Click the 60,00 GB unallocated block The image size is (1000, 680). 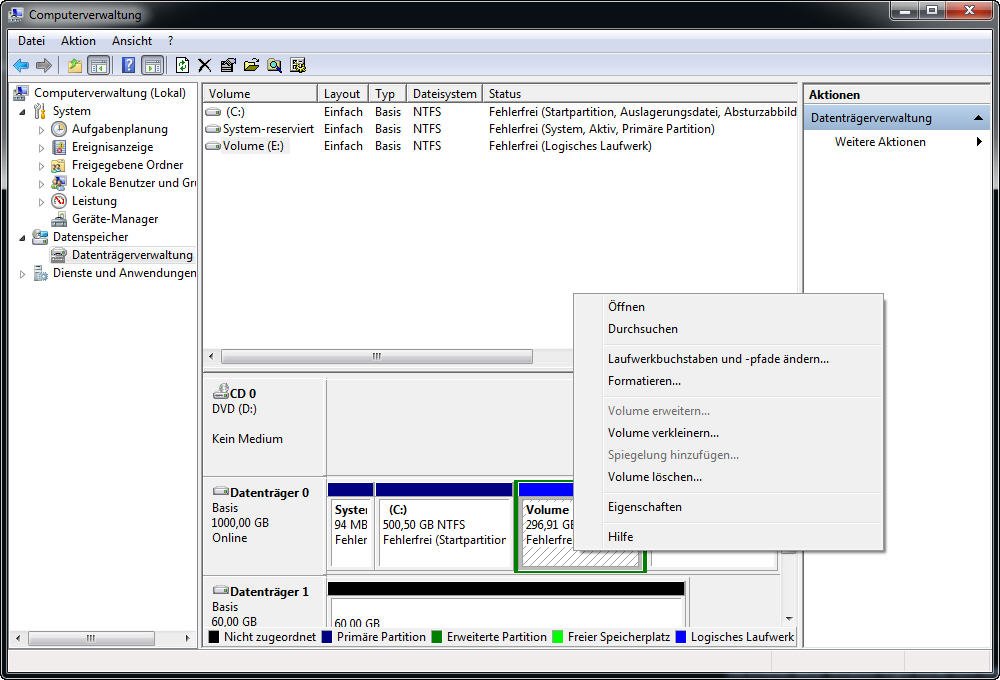[506, 605]
